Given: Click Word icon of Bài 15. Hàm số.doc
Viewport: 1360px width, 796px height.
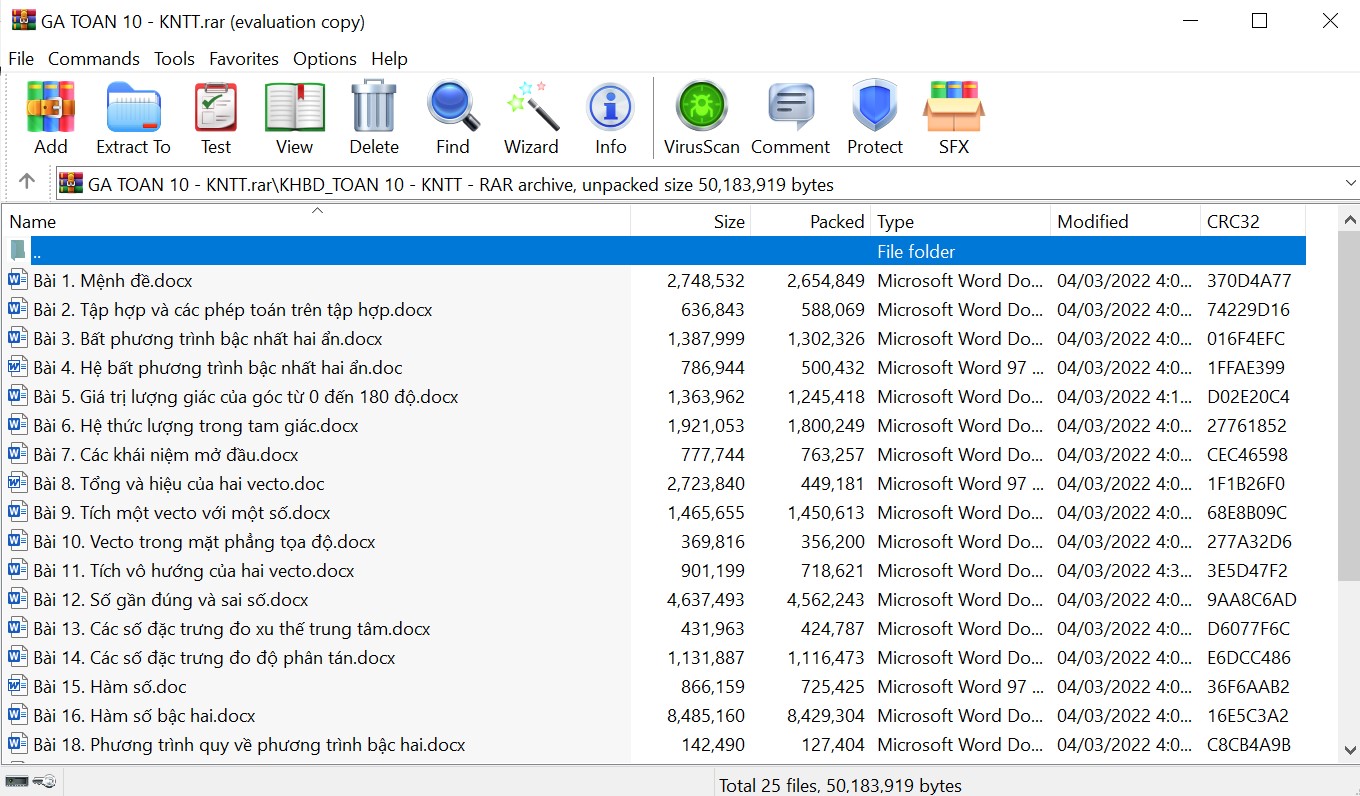Looking at the screenshot, I should point(18,686).
